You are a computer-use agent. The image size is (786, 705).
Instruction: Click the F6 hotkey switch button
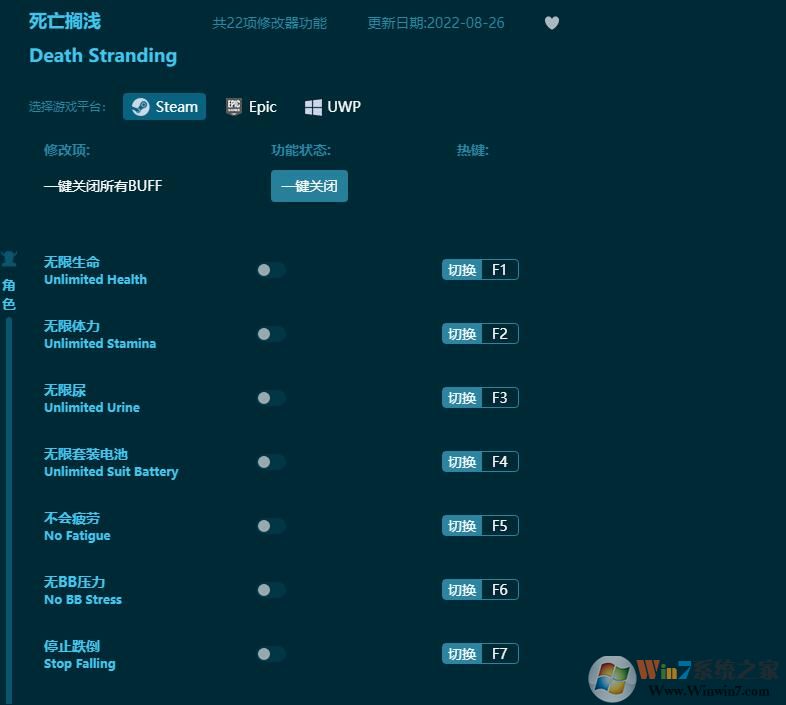coord(480,590)
